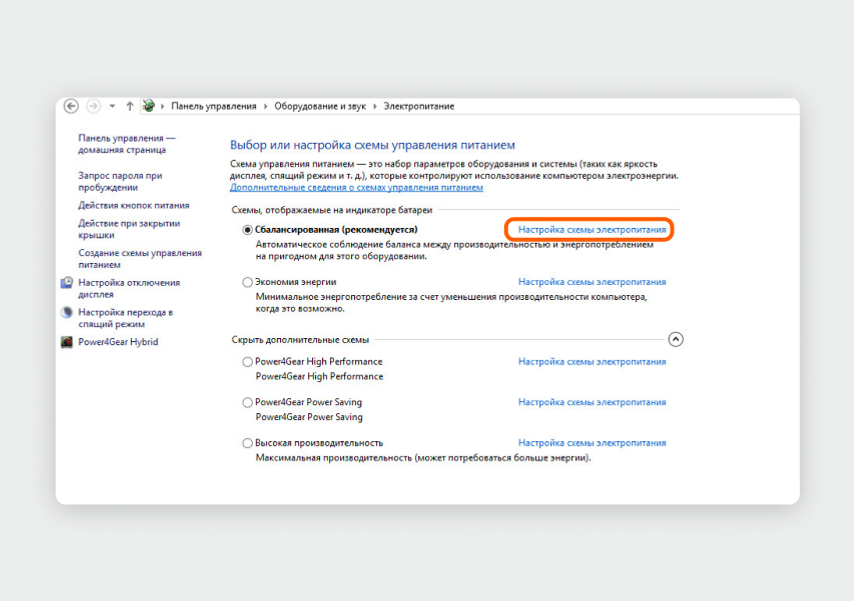Open plan settings for 'Сбалансированная'

(x=592, y=229)
